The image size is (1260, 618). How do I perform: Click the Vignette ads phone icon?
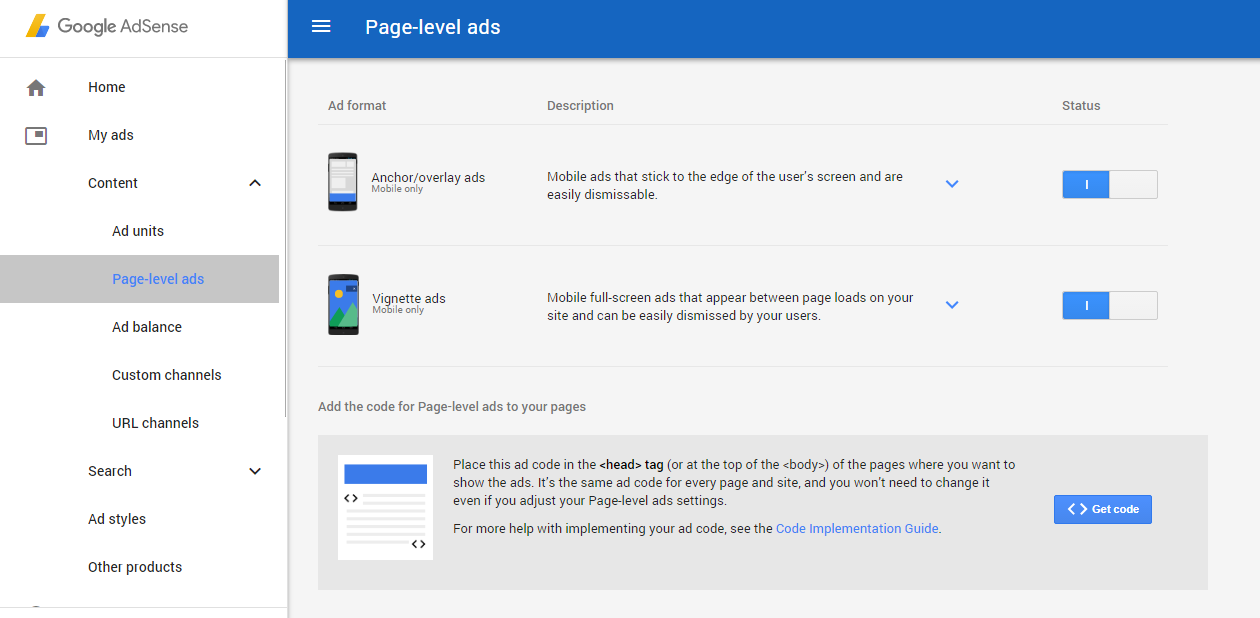[342, 304]
